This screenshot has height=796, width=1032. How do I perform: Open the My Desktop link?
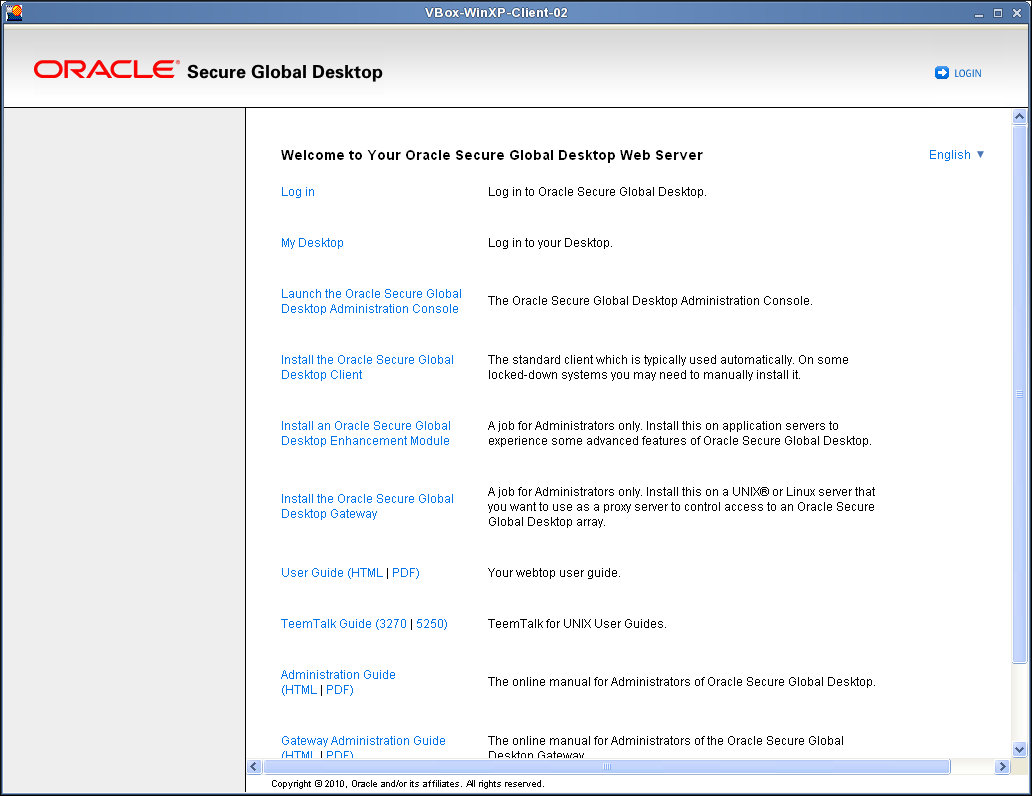(x=312, y=243)
